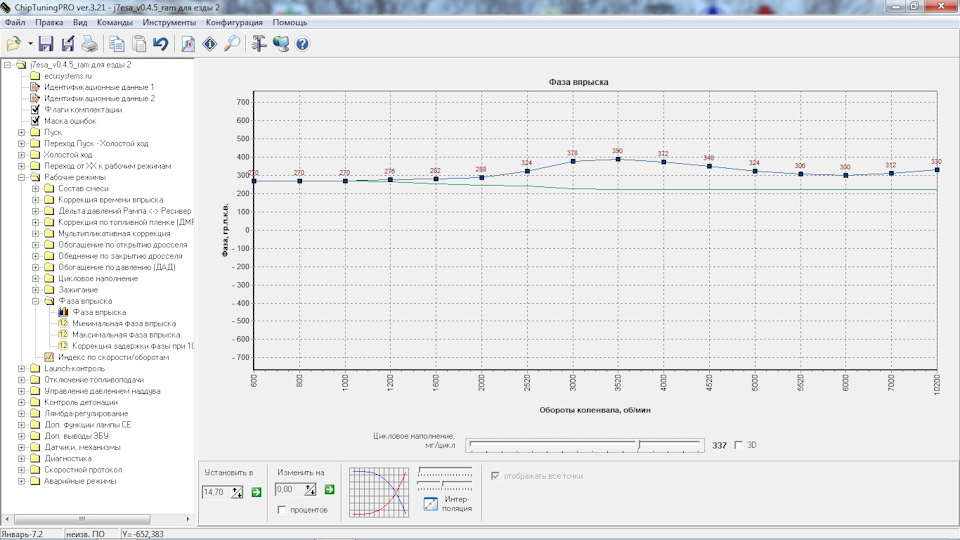
Task: Open the Файл menu
Action: pos(15,22)
